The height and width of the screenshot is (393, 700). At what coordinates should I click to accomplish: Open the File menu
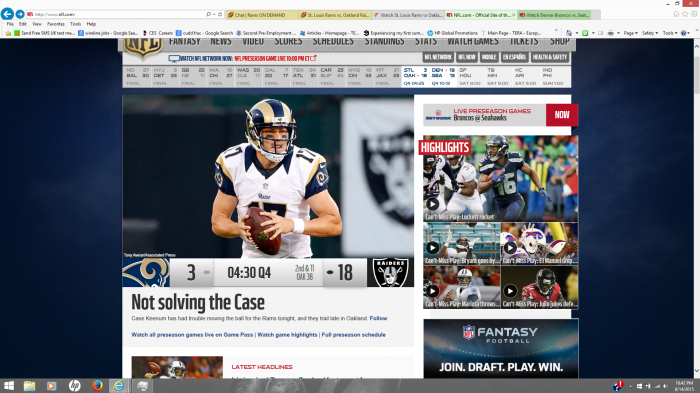[x=10, y=24]
